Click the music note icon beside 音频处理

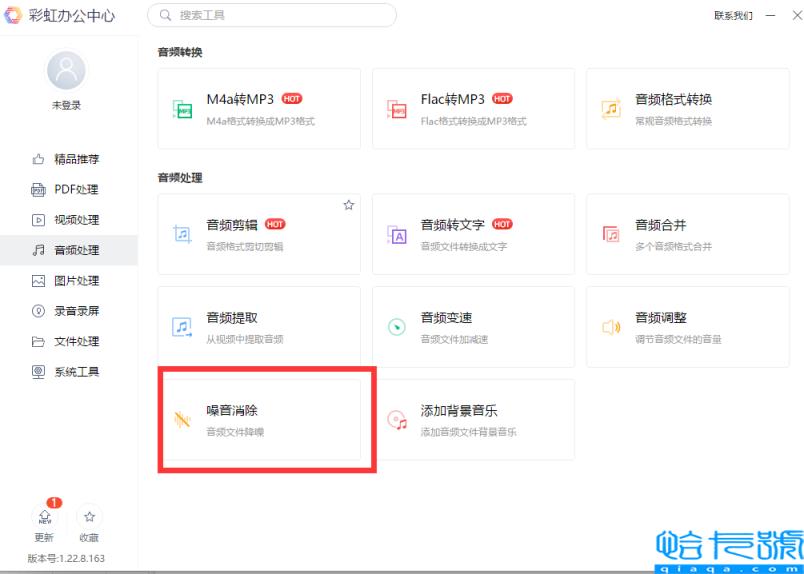38,250
